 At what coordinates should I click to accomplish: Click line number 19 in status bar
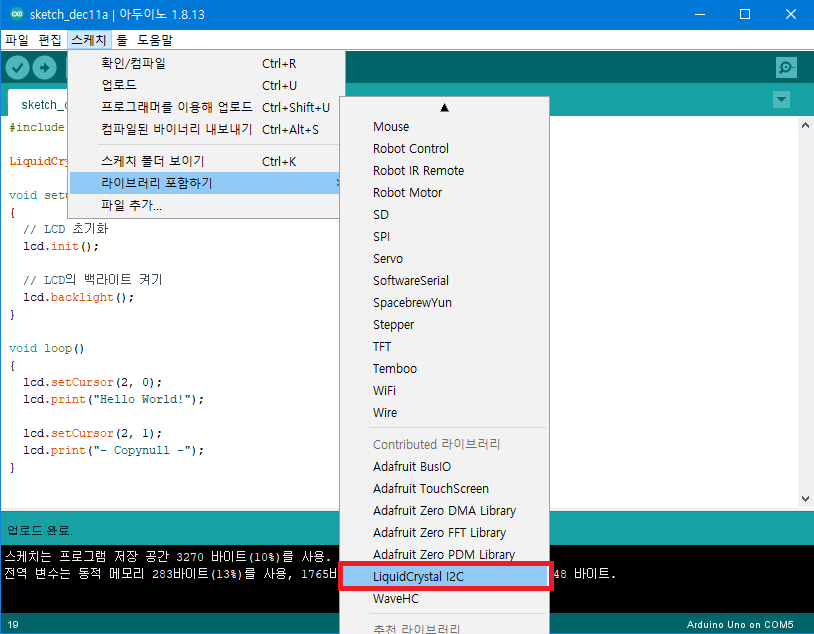13,624
